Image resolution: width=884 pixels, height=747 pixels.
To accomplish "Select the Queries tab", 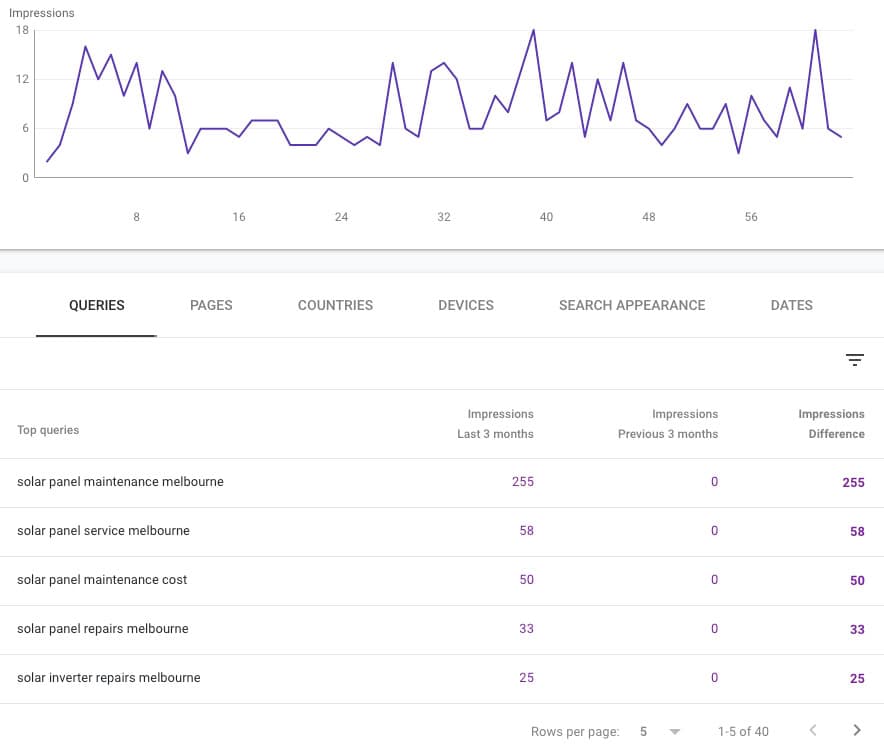I will 96,306.
